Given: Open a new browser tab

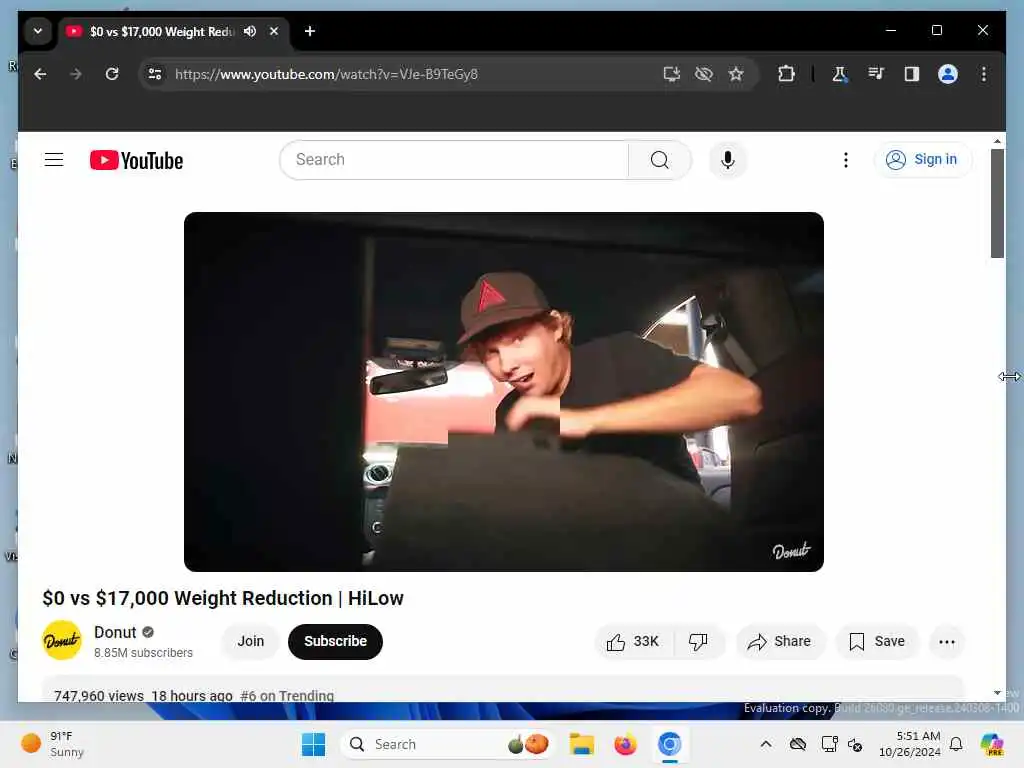Looking at the screenshot, I should pos(310,31).
